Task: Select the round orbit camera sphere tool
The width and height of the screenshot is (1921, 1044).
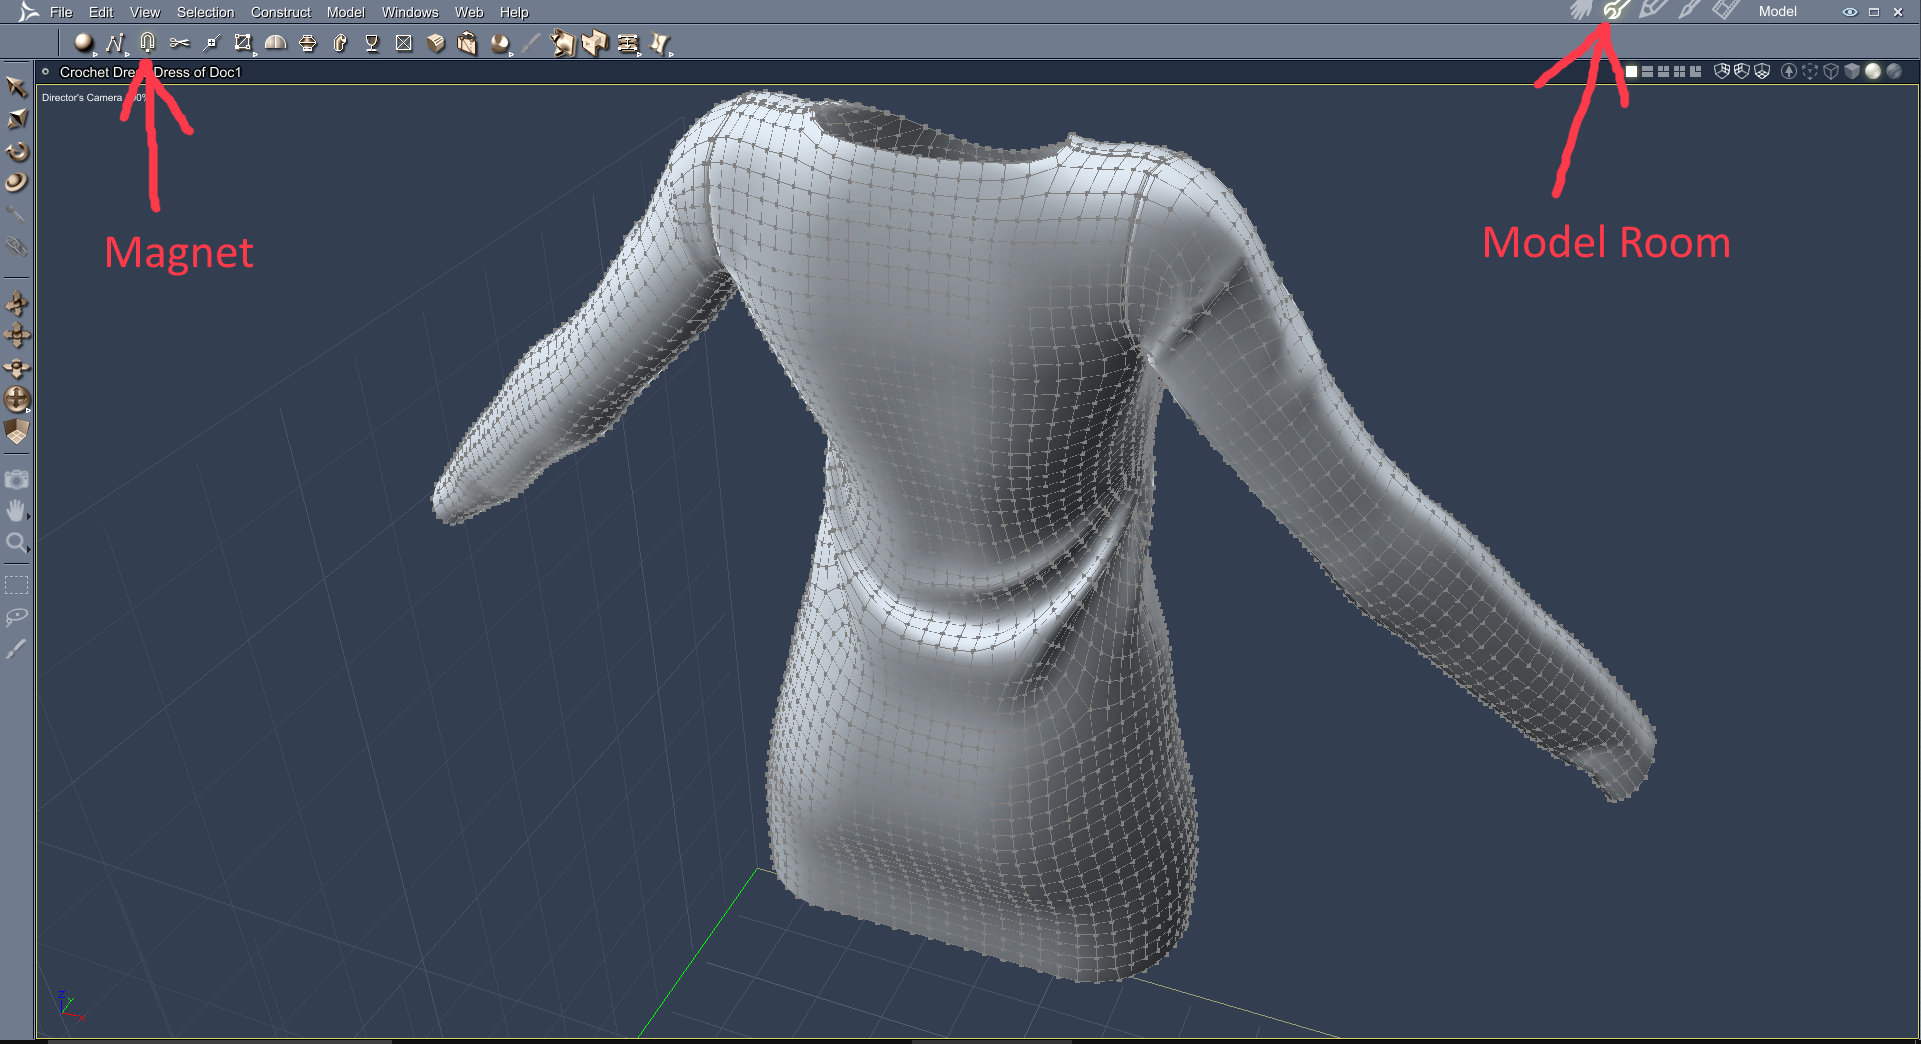Action: tap(17, 399)
